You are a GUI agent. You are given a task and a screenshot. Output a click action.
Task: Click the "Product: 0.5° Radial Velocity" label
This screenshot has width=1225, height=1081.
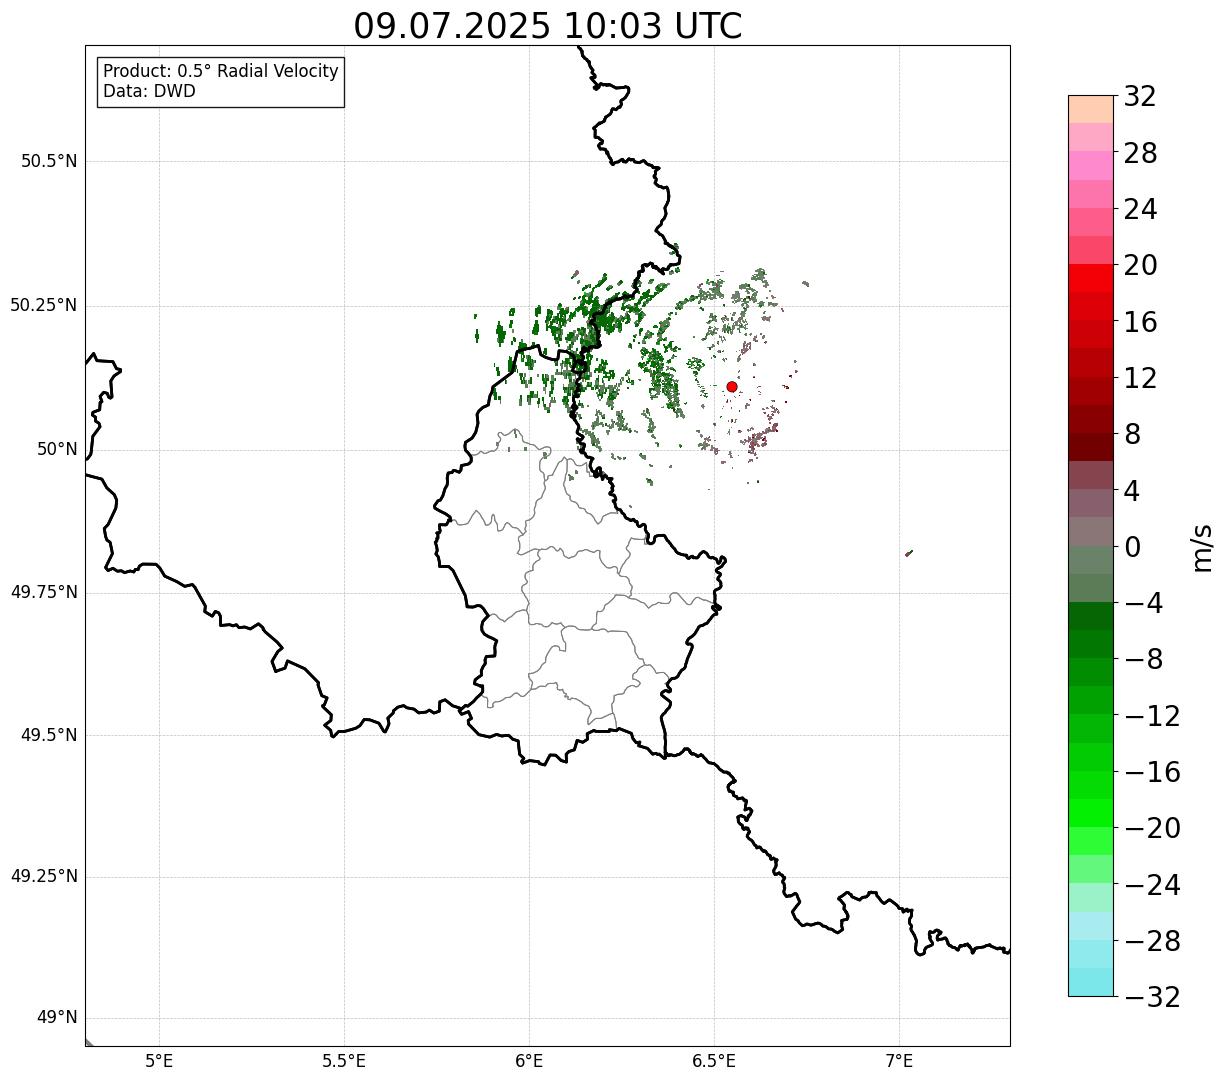221,72
